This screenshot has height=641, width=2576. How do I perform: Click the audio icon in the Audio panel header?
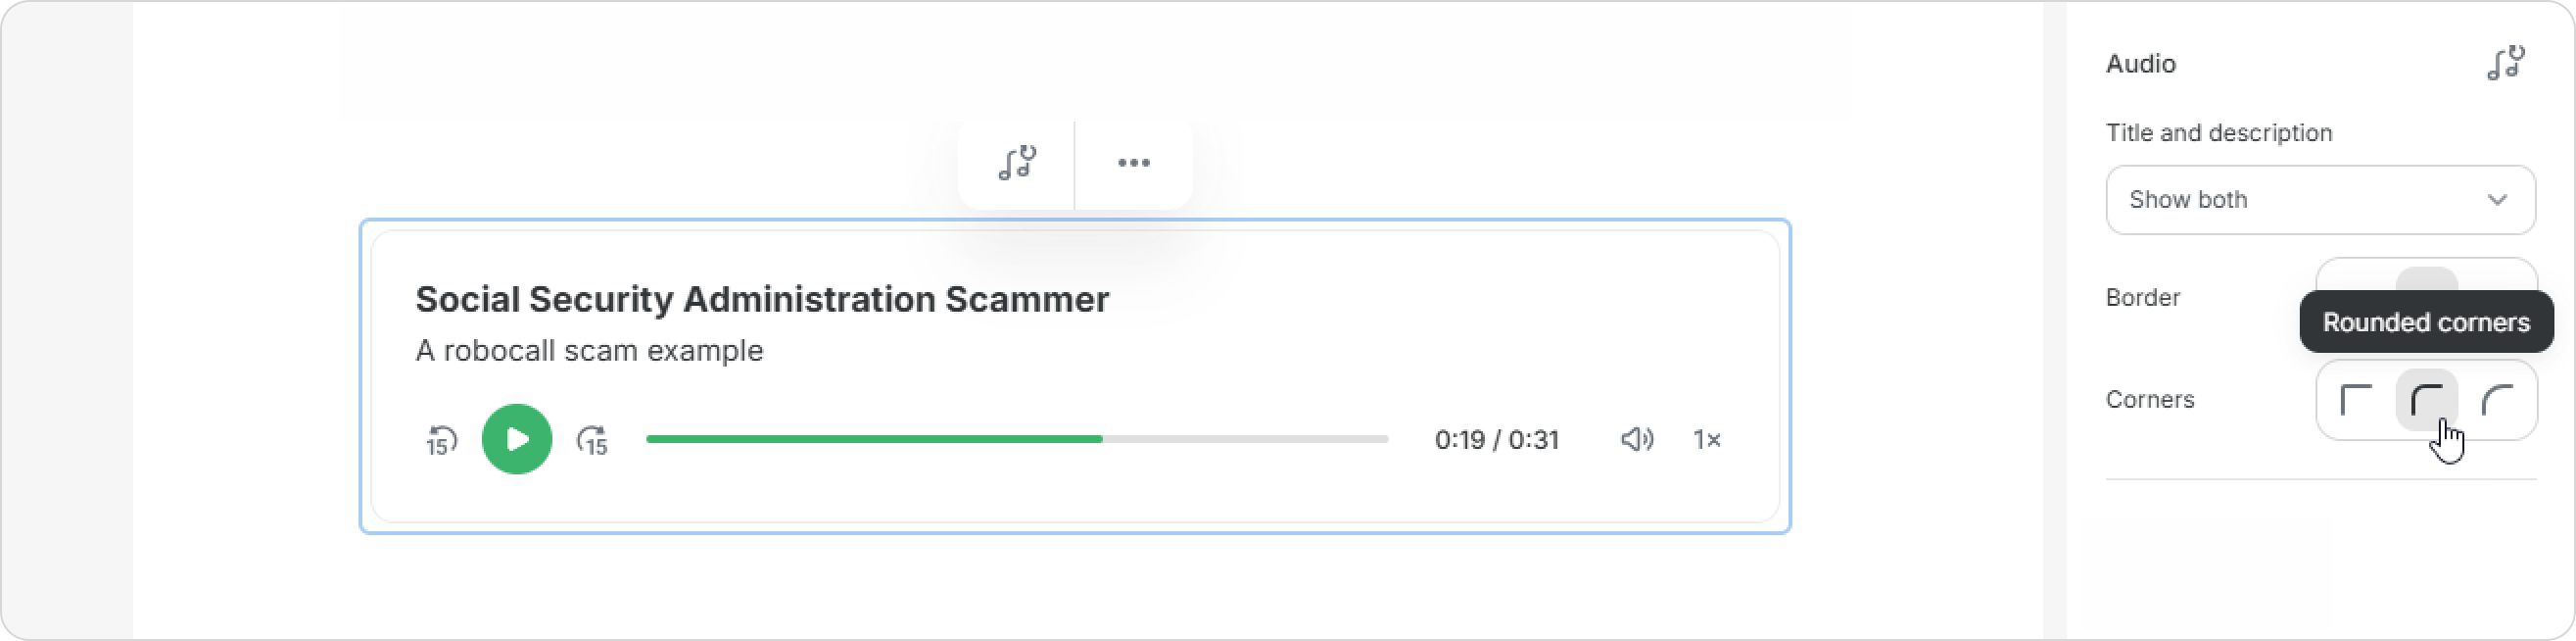coord(2505,63)
